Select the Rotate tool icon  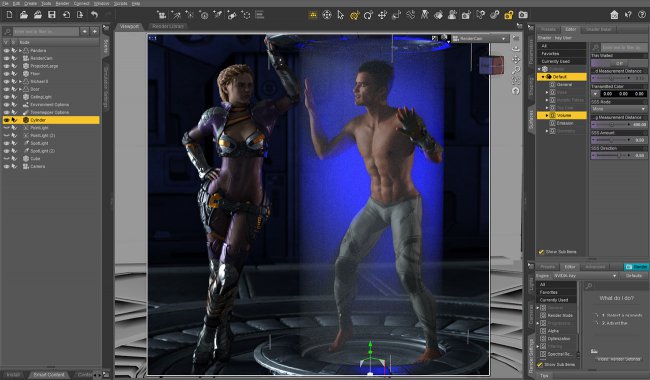pyautogui.click(x=368, y=15)
